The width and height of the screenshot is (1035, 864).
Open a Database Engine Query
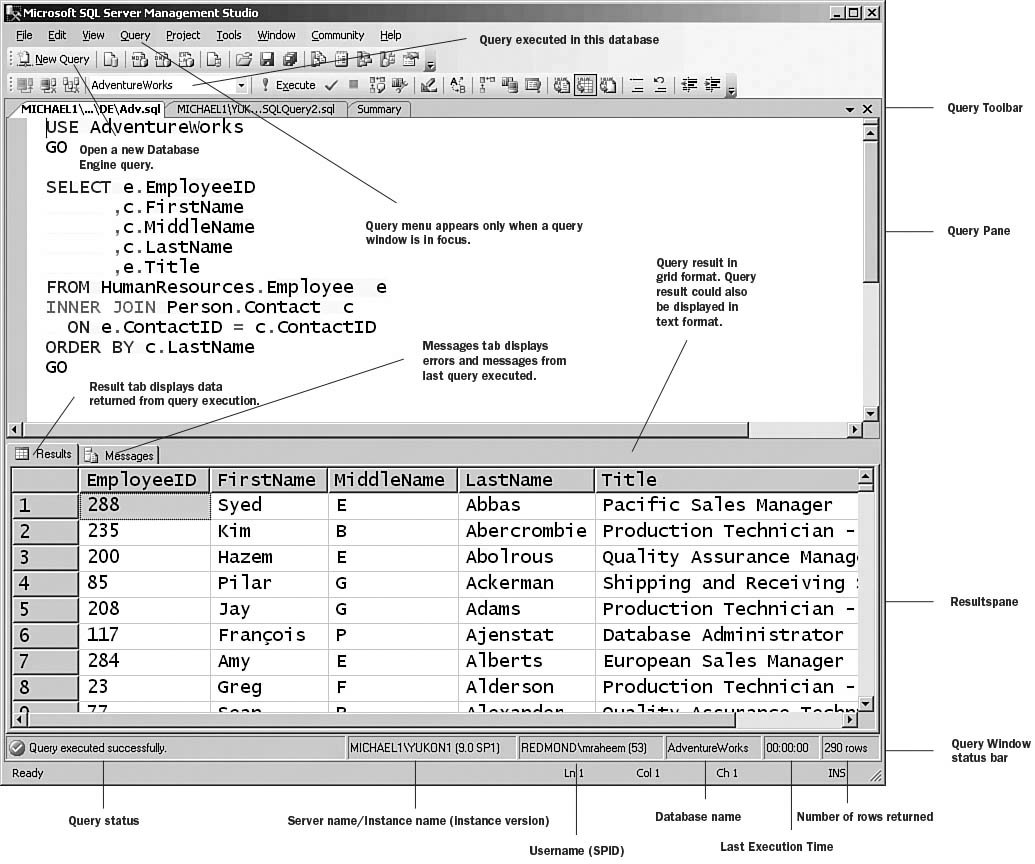[x=111, y=59]
